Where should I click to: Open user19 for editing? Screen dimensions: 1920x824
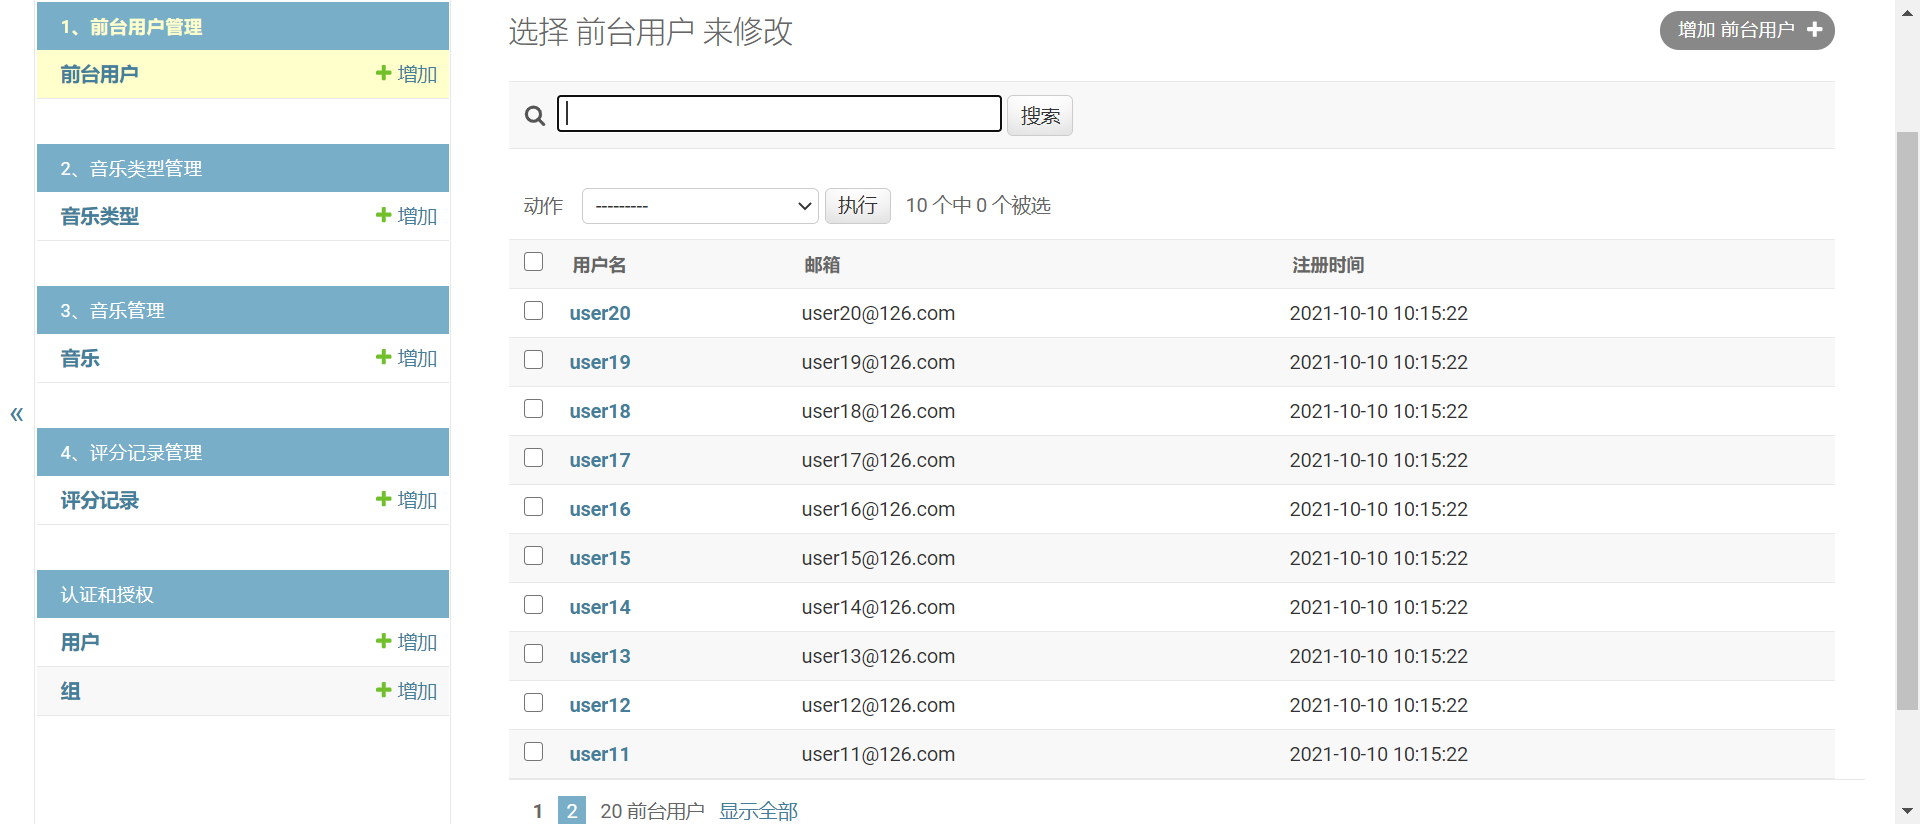tap(600, 362)
